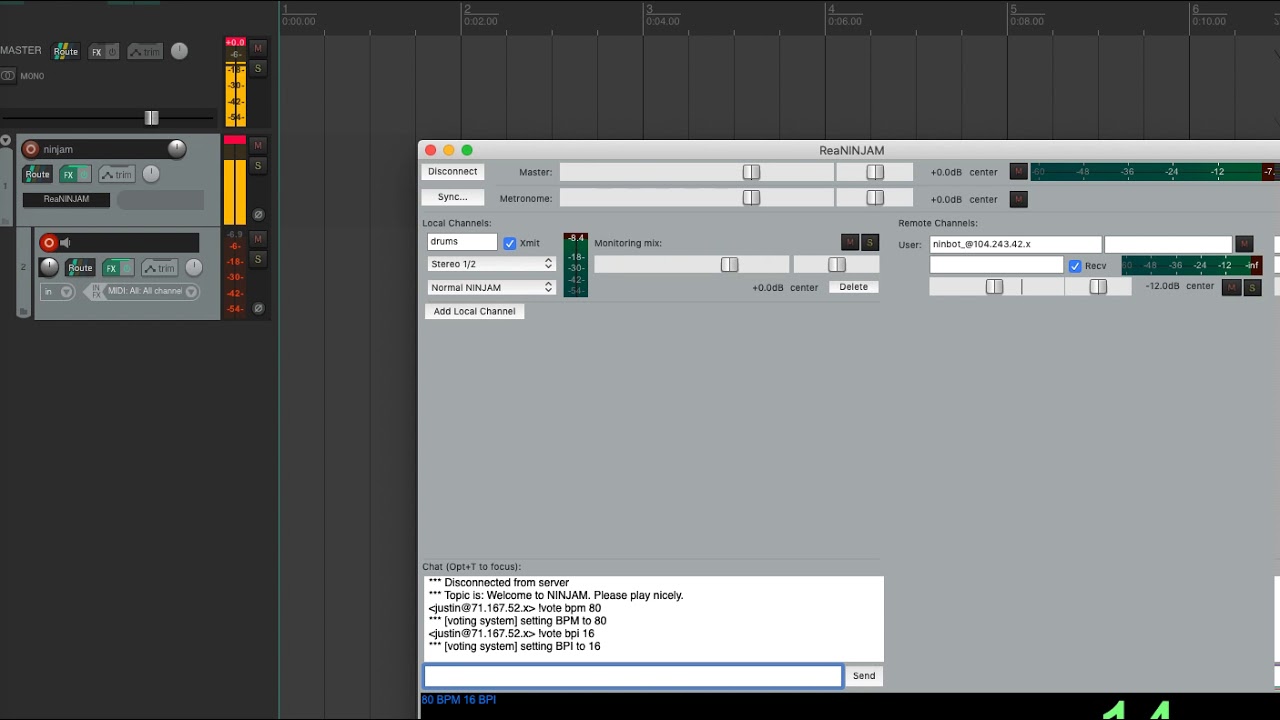Toggle FX bypass on the ninjam track
The image size is (1280, 720).
pyautogui.click(x=84, y=174)
